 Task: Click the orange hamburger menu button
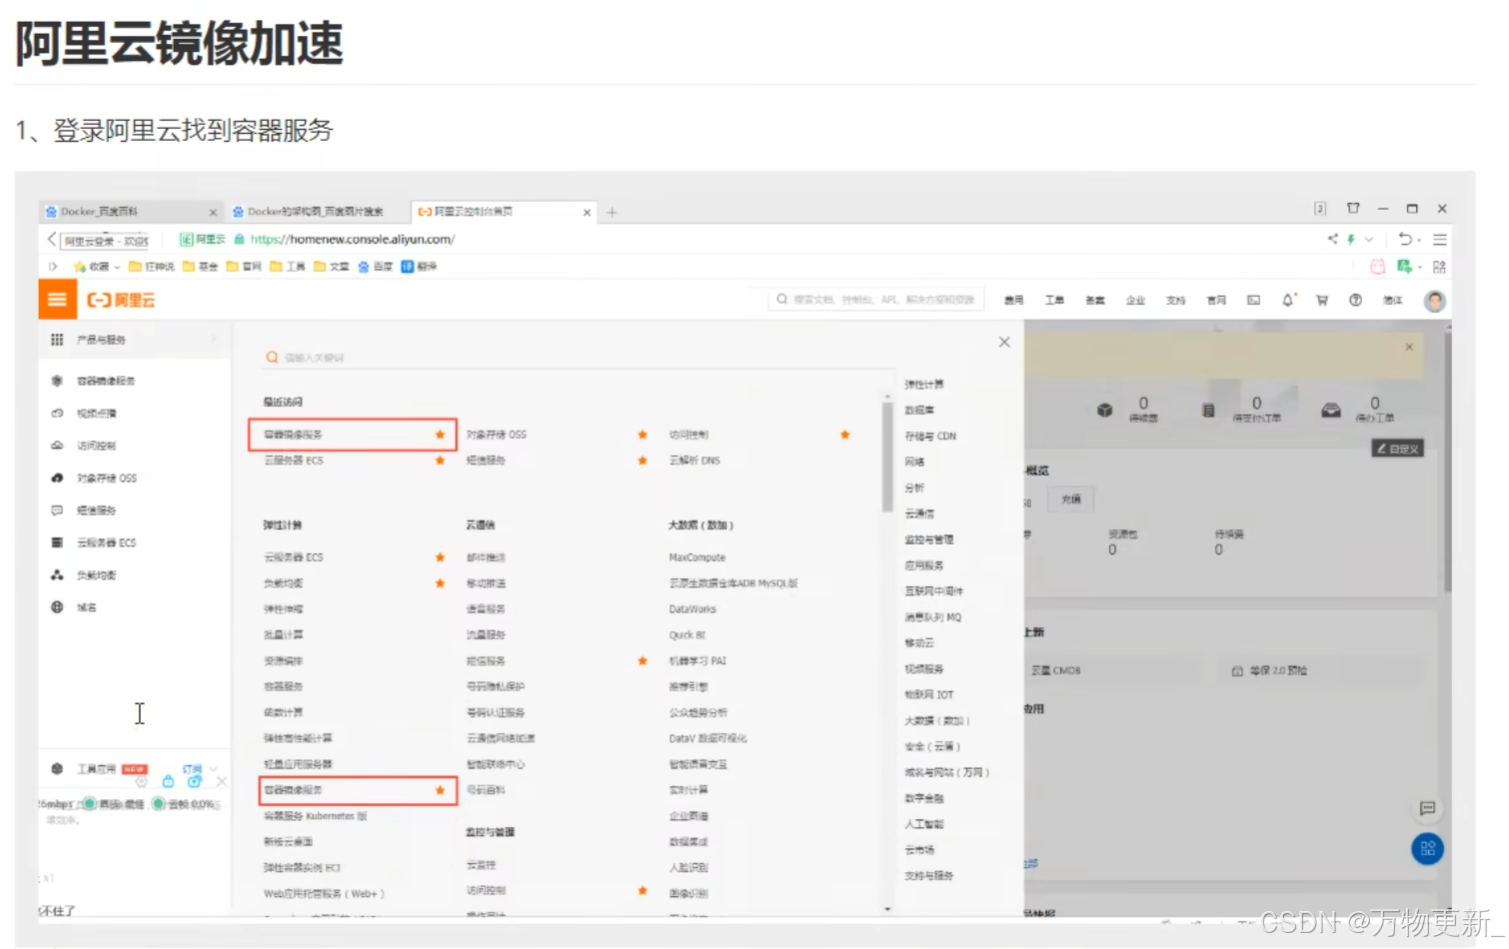(x=57, y=299)
